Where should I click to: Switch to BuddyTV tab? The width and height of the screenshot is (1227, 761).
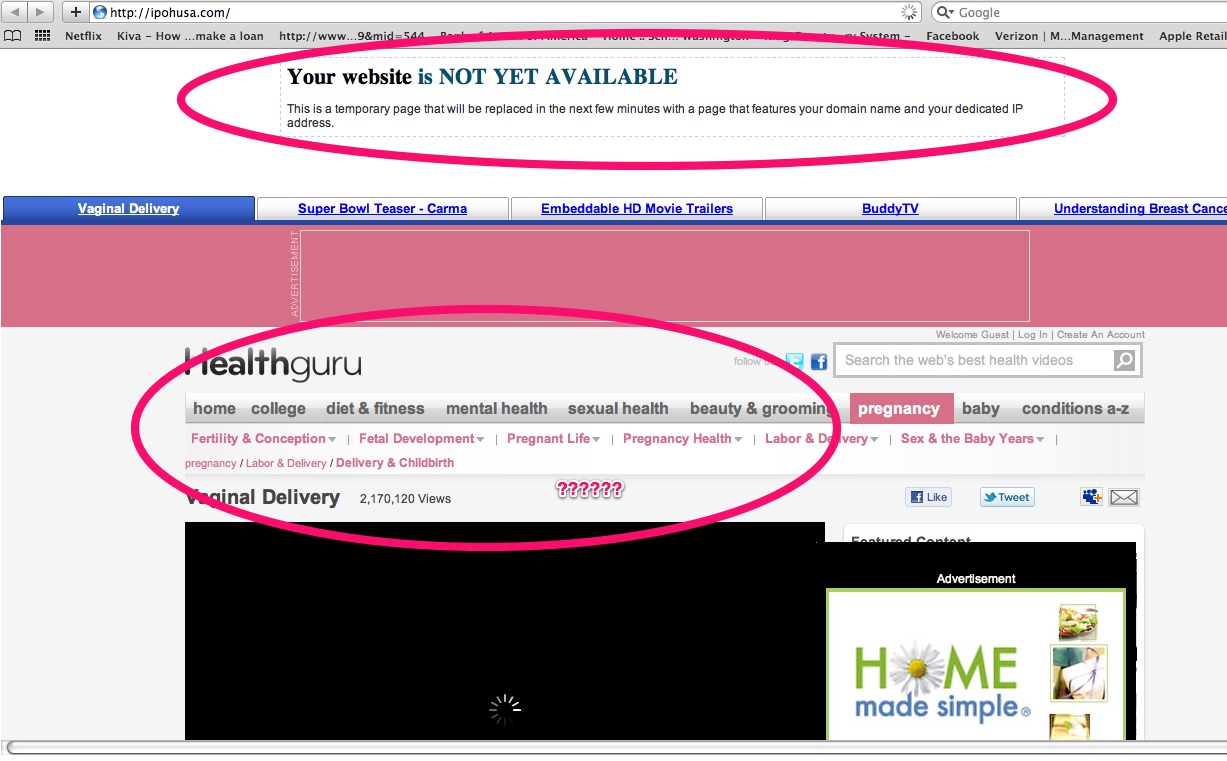pos(890,209)
